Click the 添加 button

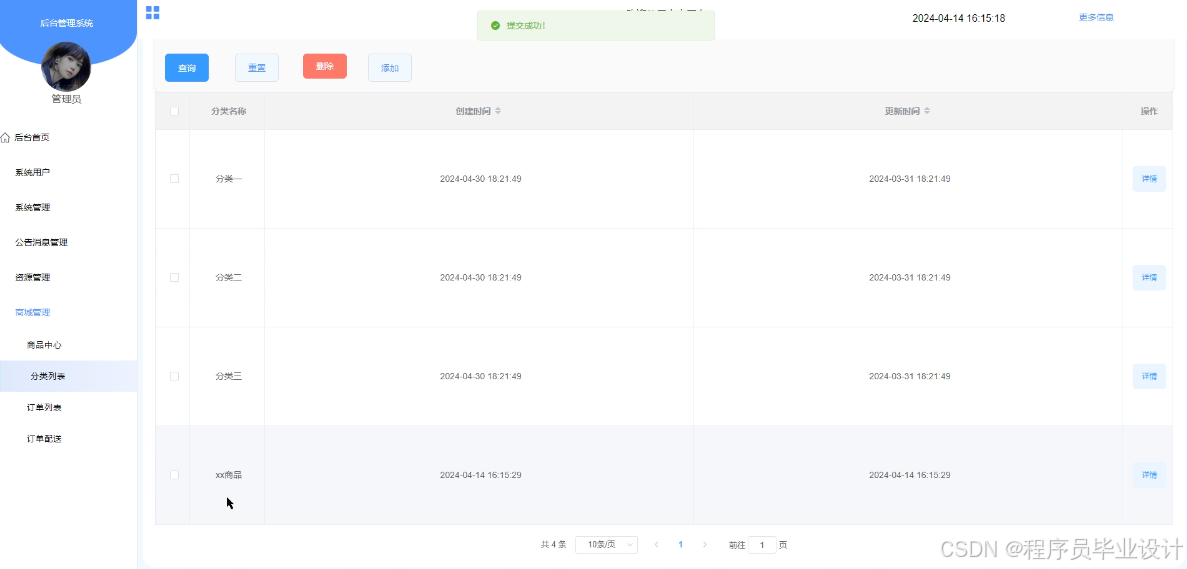pos(390,68)
